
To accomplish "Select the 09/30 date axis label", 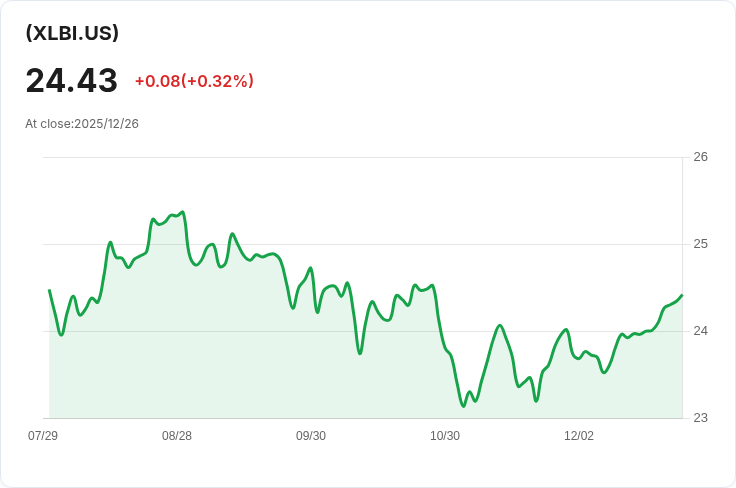I will point(311,436).
